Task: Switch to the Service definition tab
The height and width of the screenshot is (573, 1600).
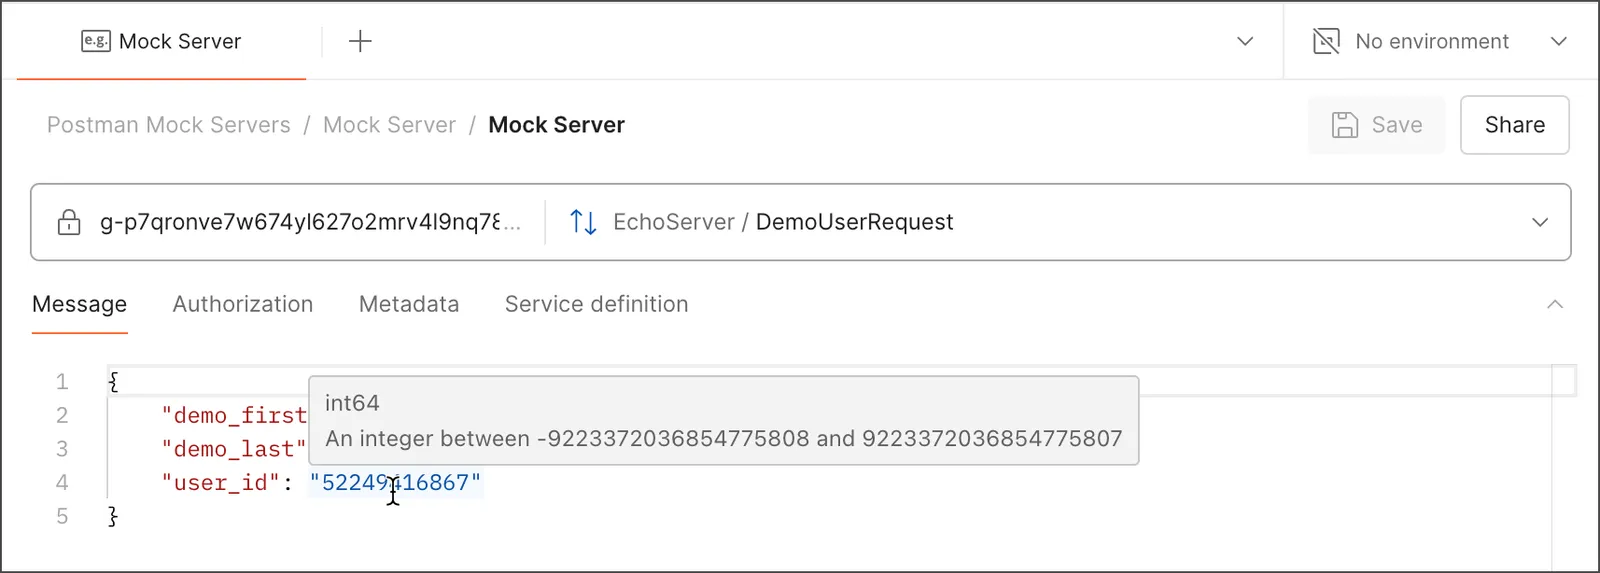Action: 596,304
